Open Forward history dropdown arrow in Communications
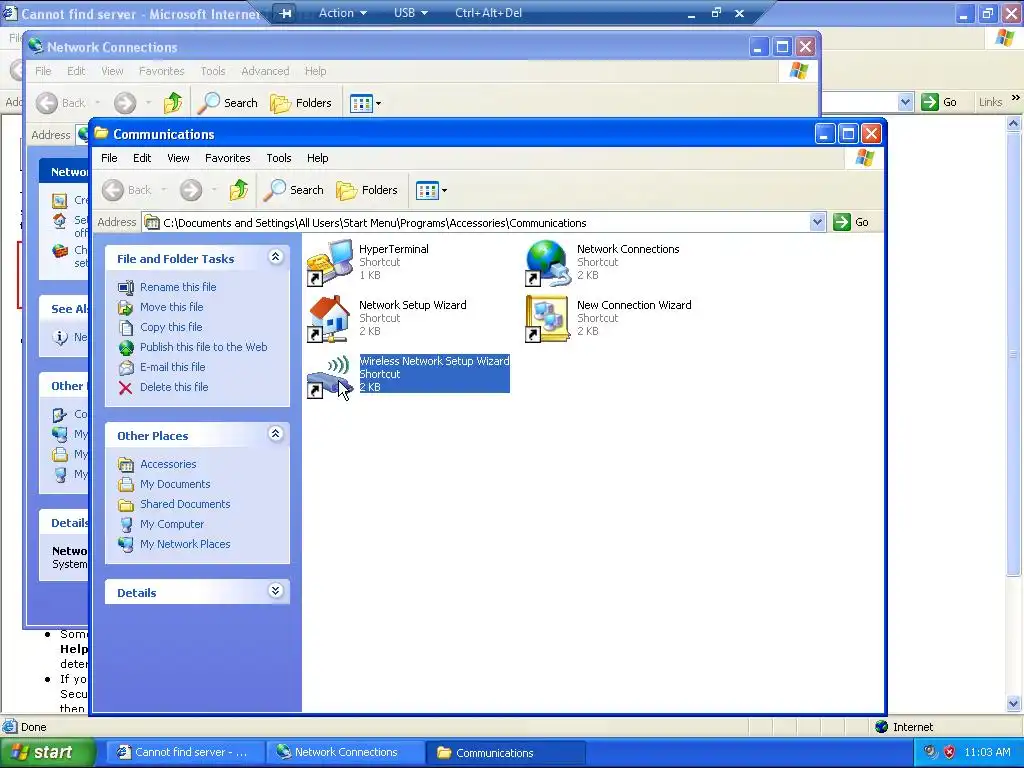The image size is (1024, 768). point(214,190)
